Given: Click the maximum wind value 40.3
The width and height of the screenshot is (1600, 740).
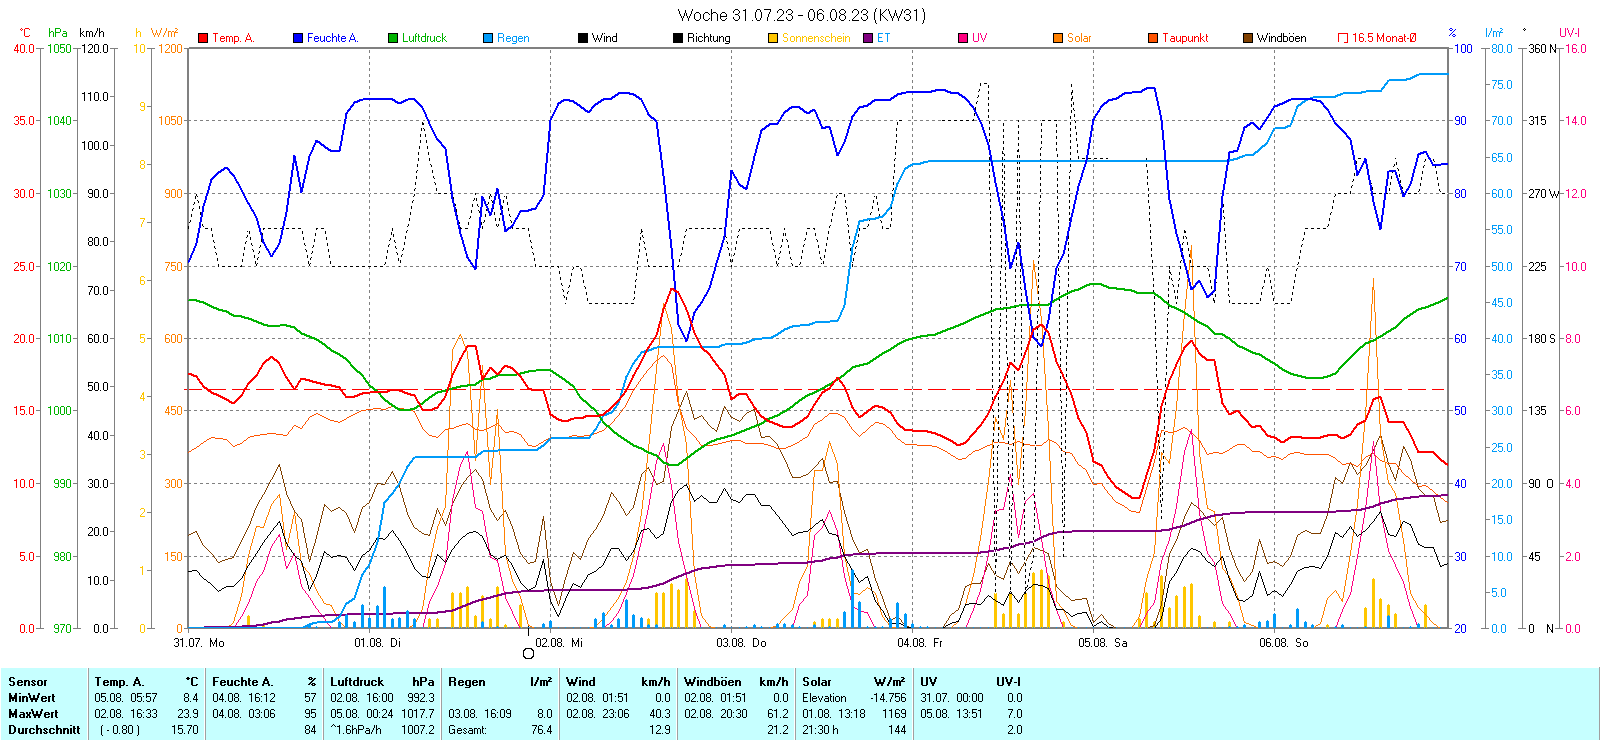Looking at the screenshot, I should click(660, 714).
